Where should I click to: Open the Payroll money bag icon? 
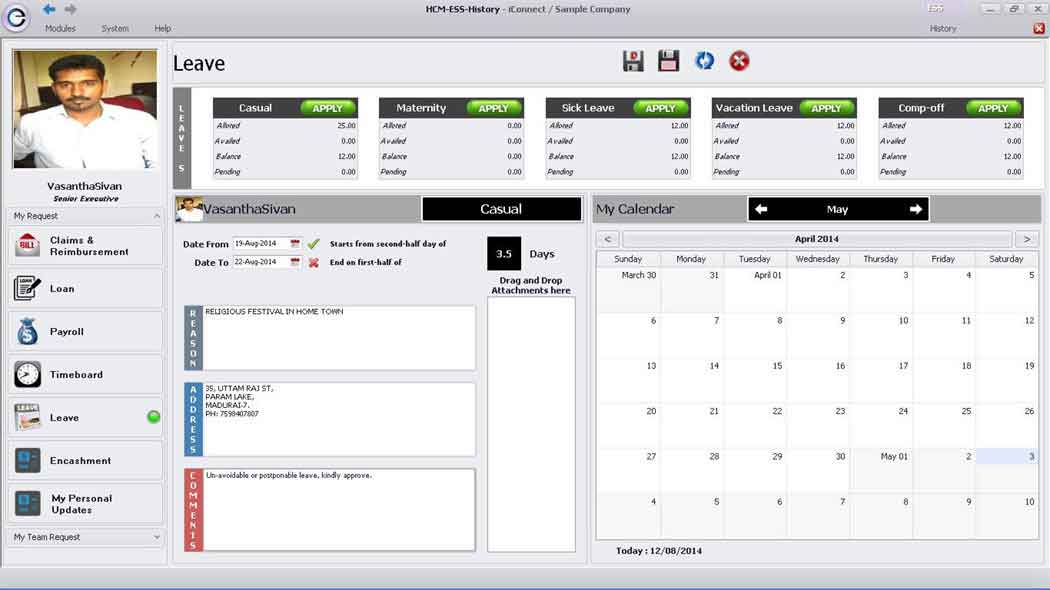coord(28,331)
